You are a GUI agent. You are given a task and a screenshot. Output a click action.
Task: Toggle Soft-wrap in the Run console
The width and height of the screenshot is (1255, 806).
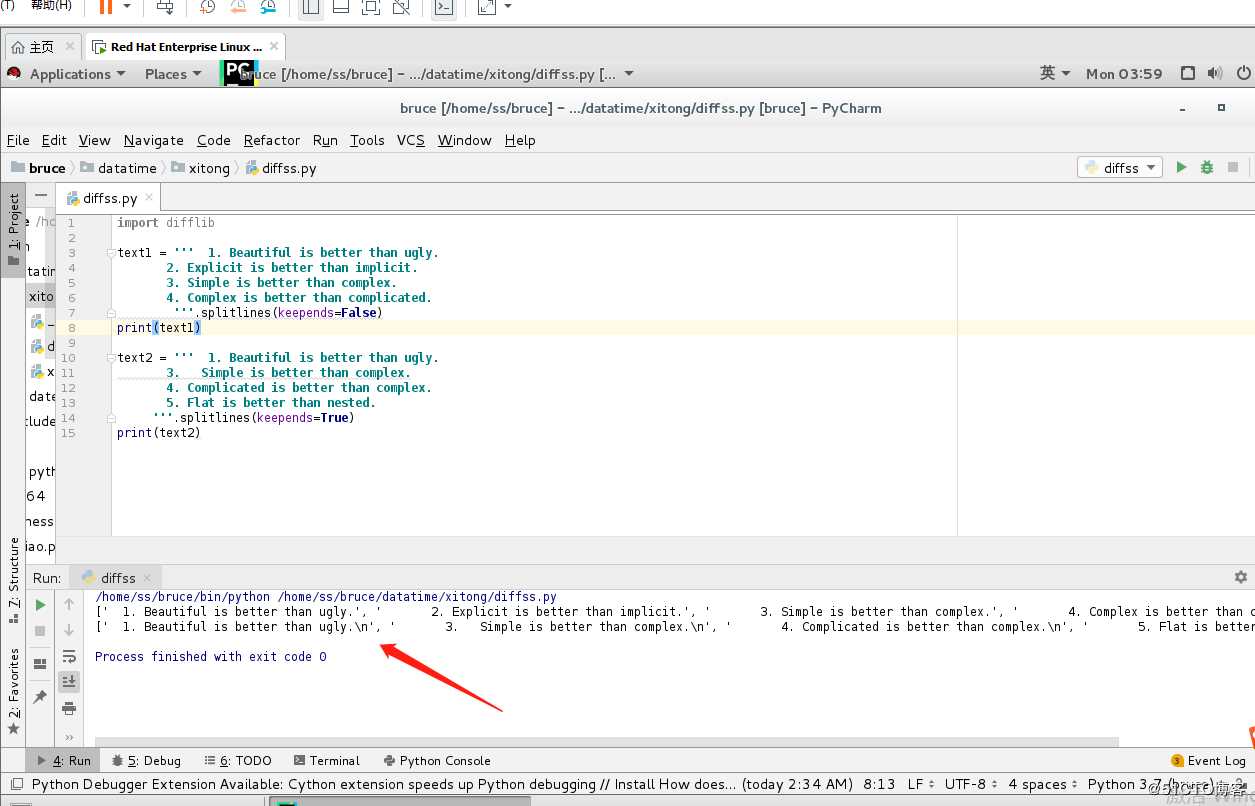(69, 656)
